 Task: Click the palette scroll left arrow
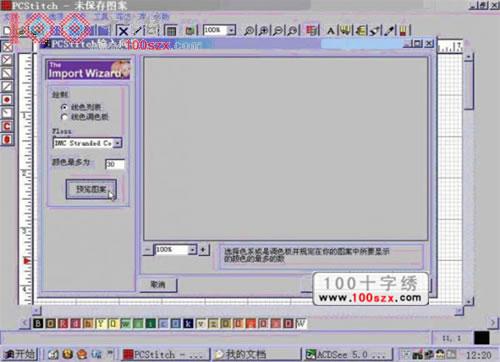(x=25, y=323)
